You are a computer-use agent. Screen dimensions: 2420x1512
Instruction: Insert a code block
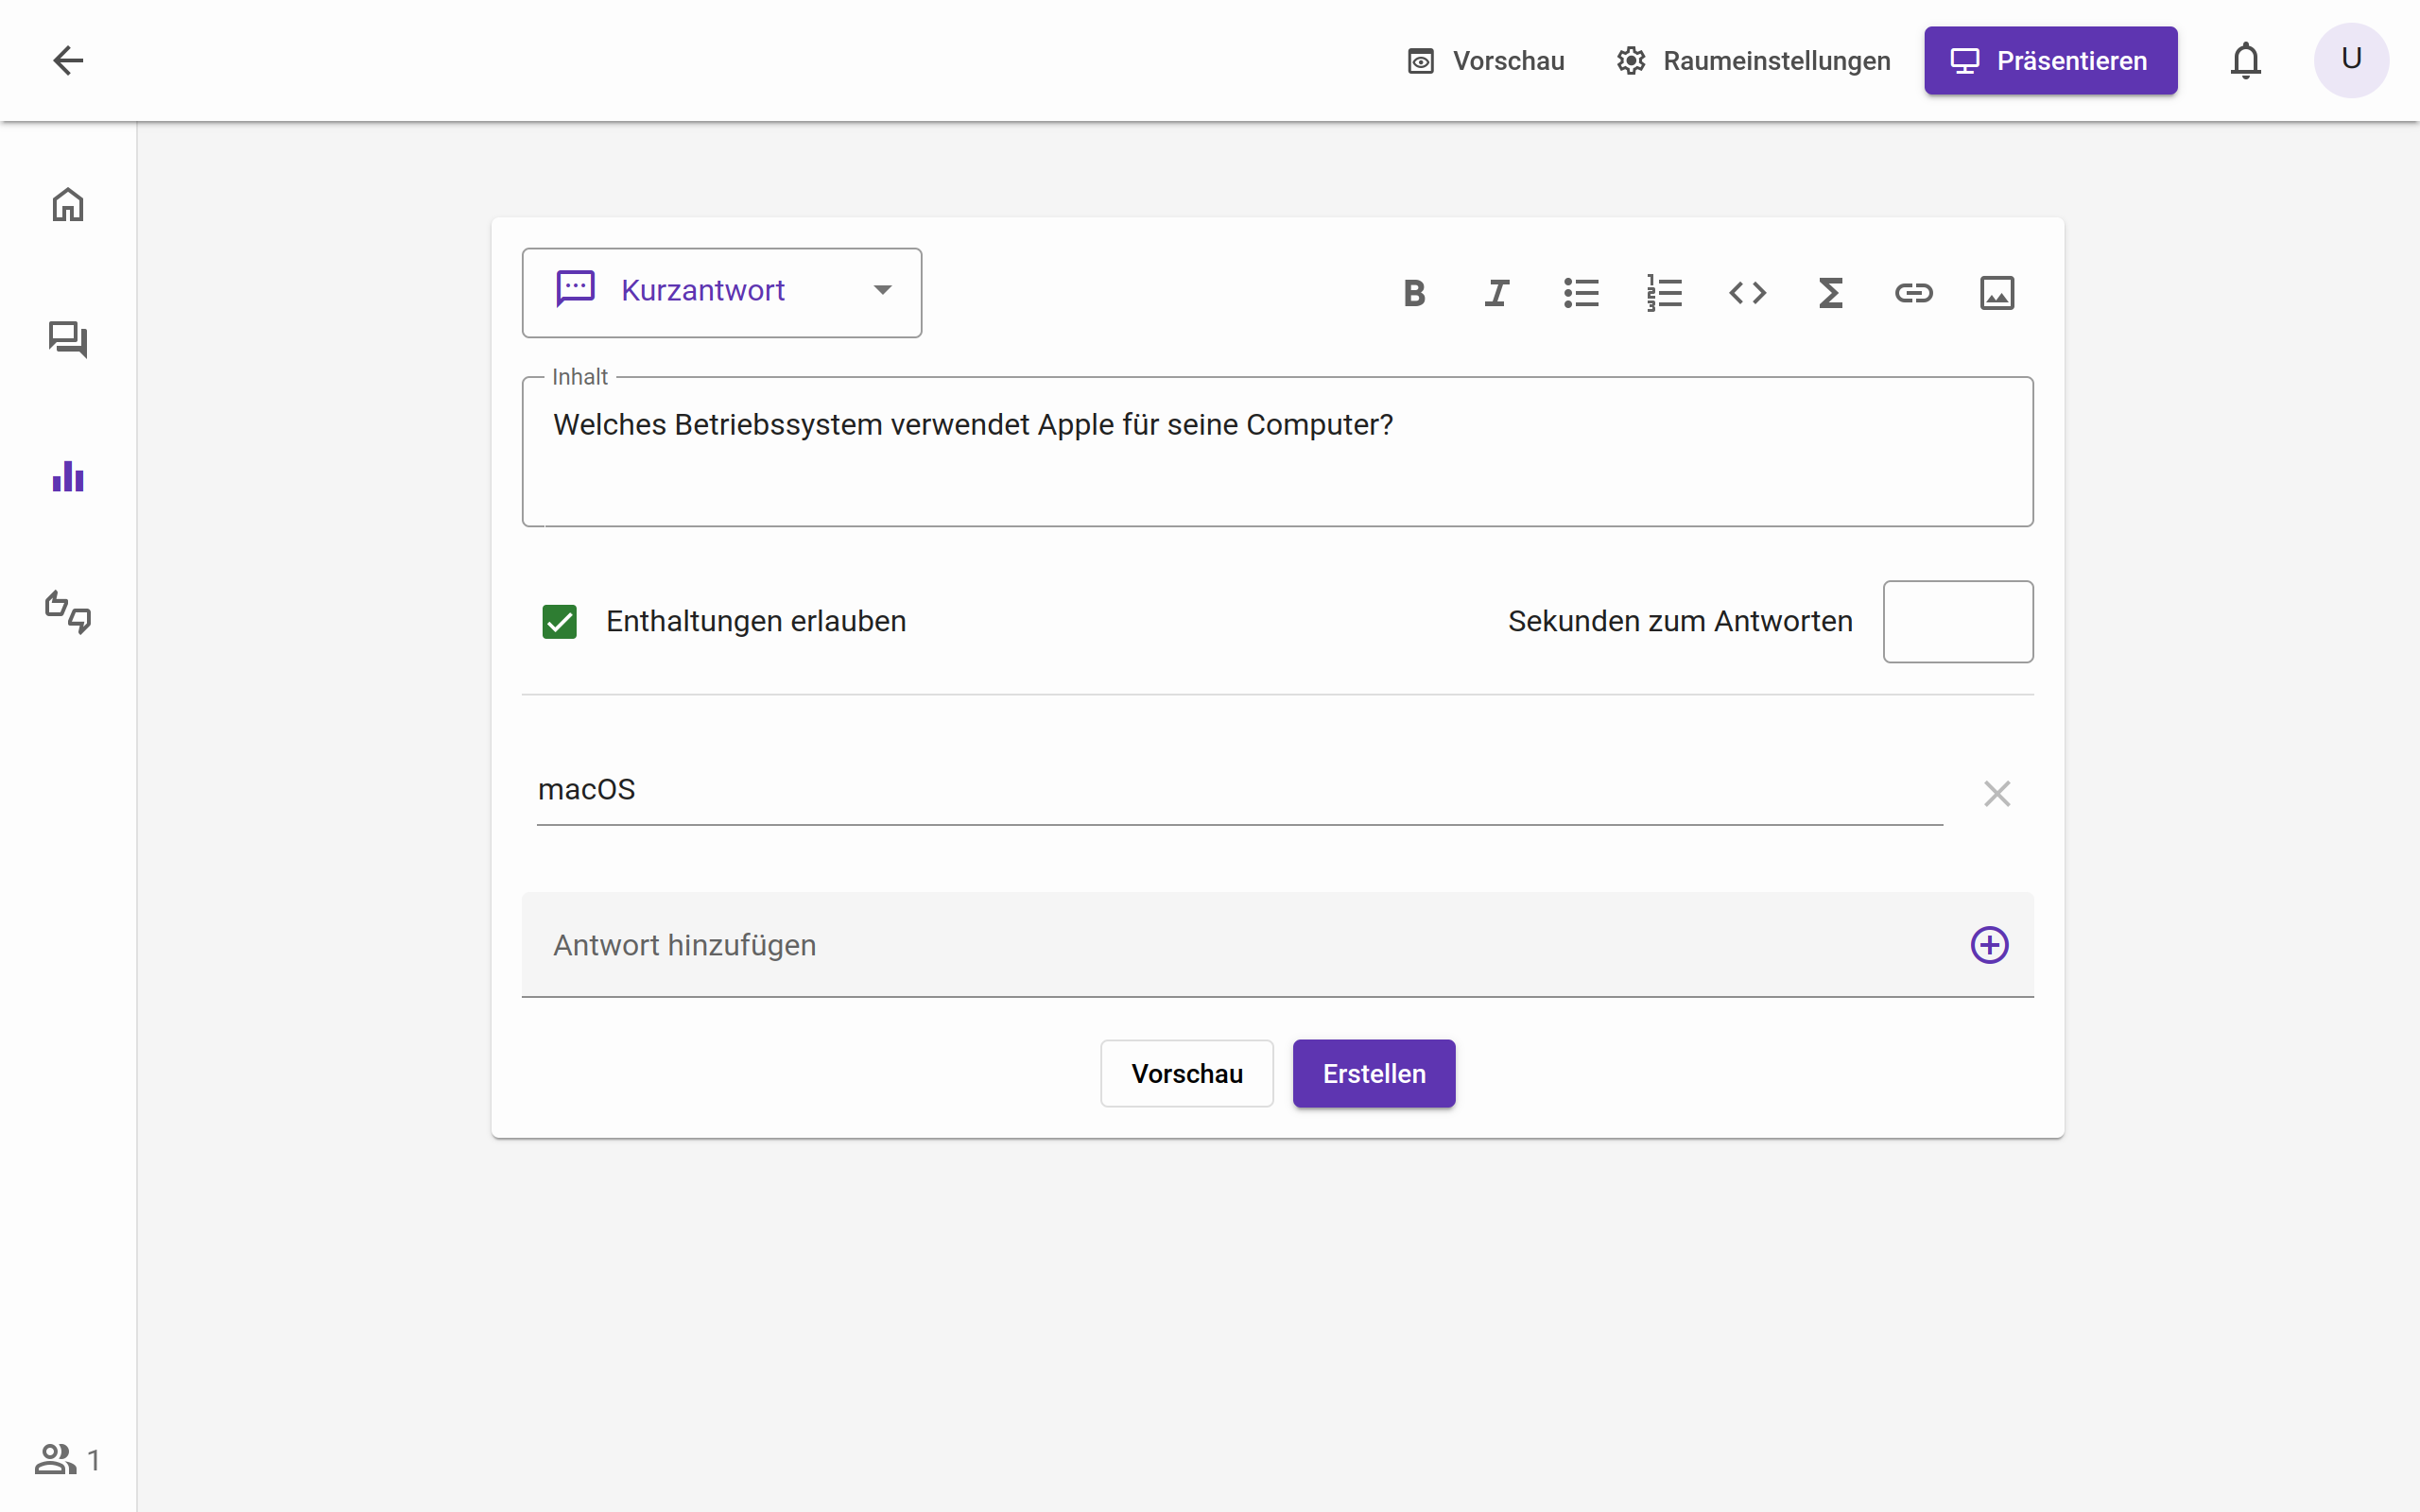click(x=1747, y=293)
